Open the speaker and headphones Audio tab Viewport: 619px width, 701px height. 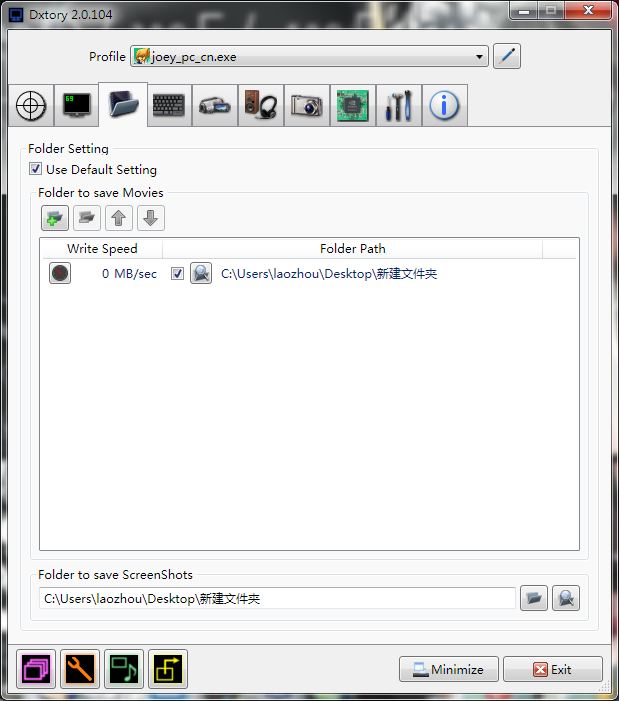point(261,106)
